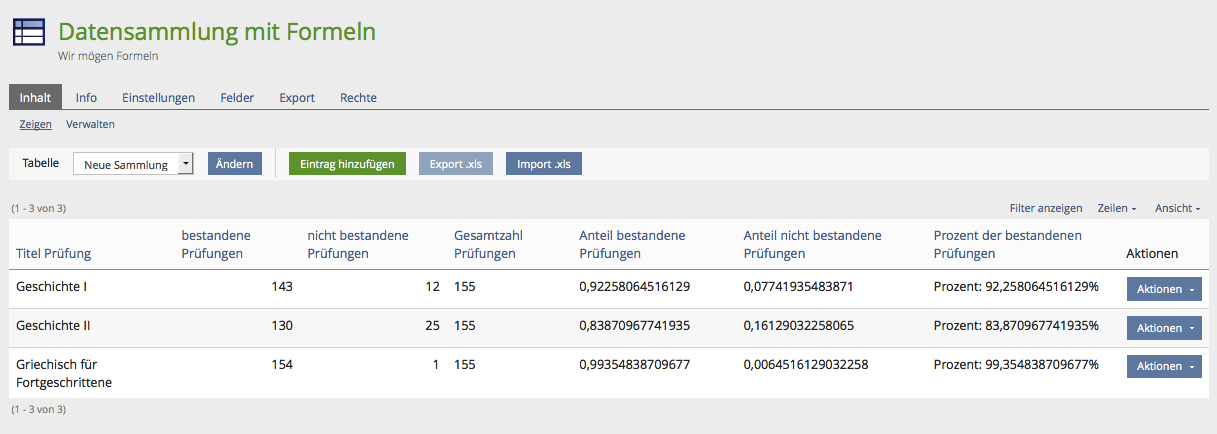Screen dimensions: 1217x434
Task: Click the Import .xls button
Action: (x=544, y=164)
